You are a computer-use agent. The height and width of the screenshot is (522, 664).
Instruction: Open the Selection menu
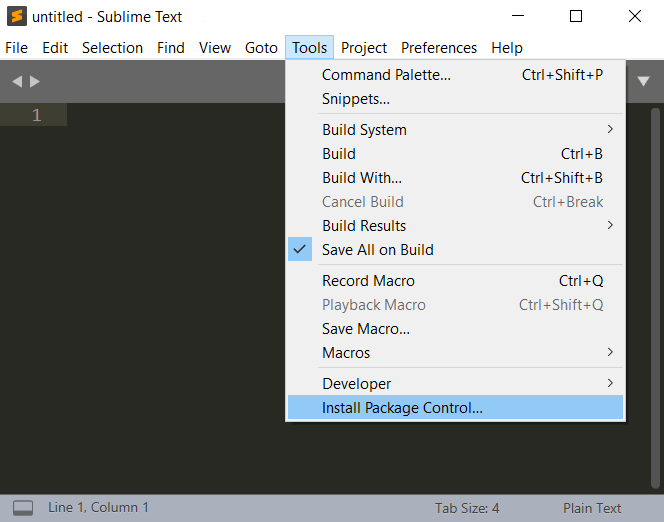coord(112,48)
